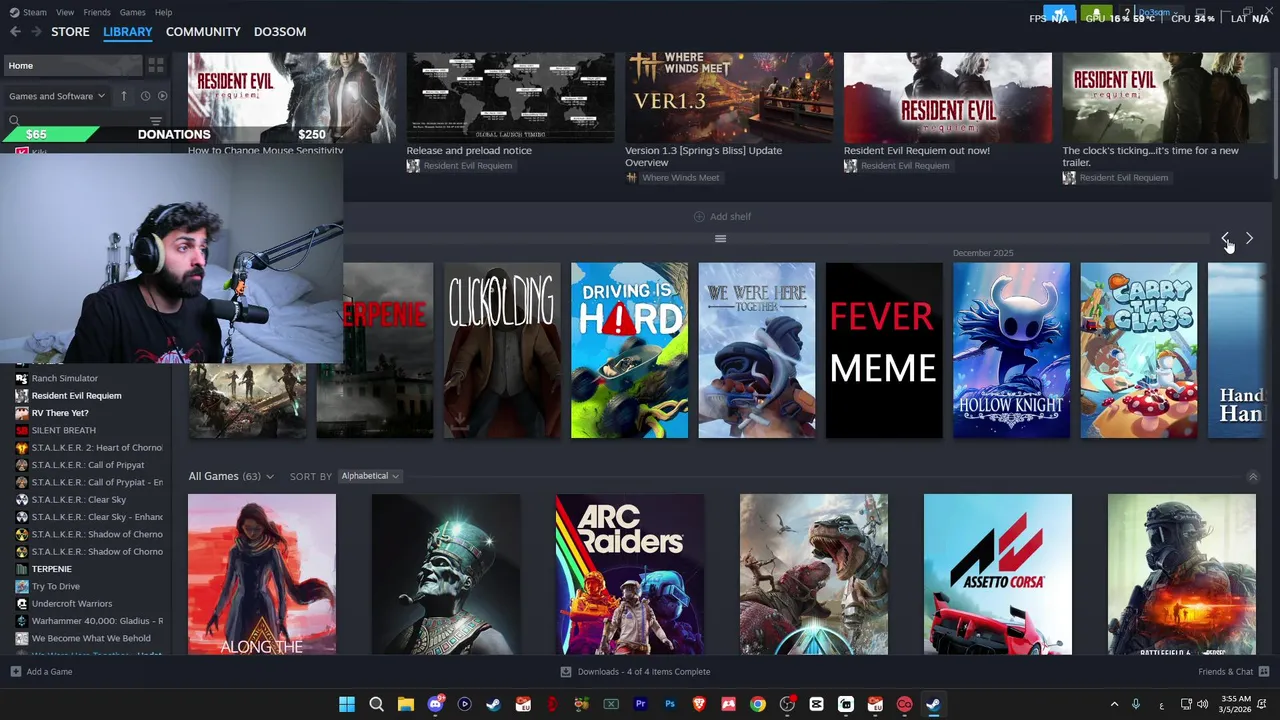Screen dimensions: 1280x720
Task: Toggle recent activity clock filter
Action: (x=145, y=96)
